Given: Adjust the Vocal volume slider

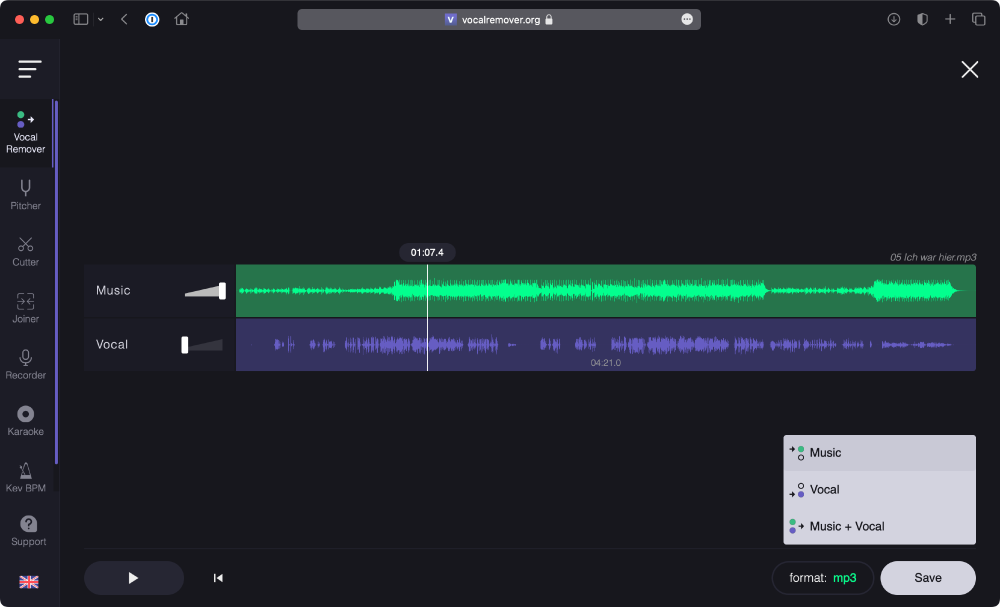Looking at the screenshot, I should point(202,345).
